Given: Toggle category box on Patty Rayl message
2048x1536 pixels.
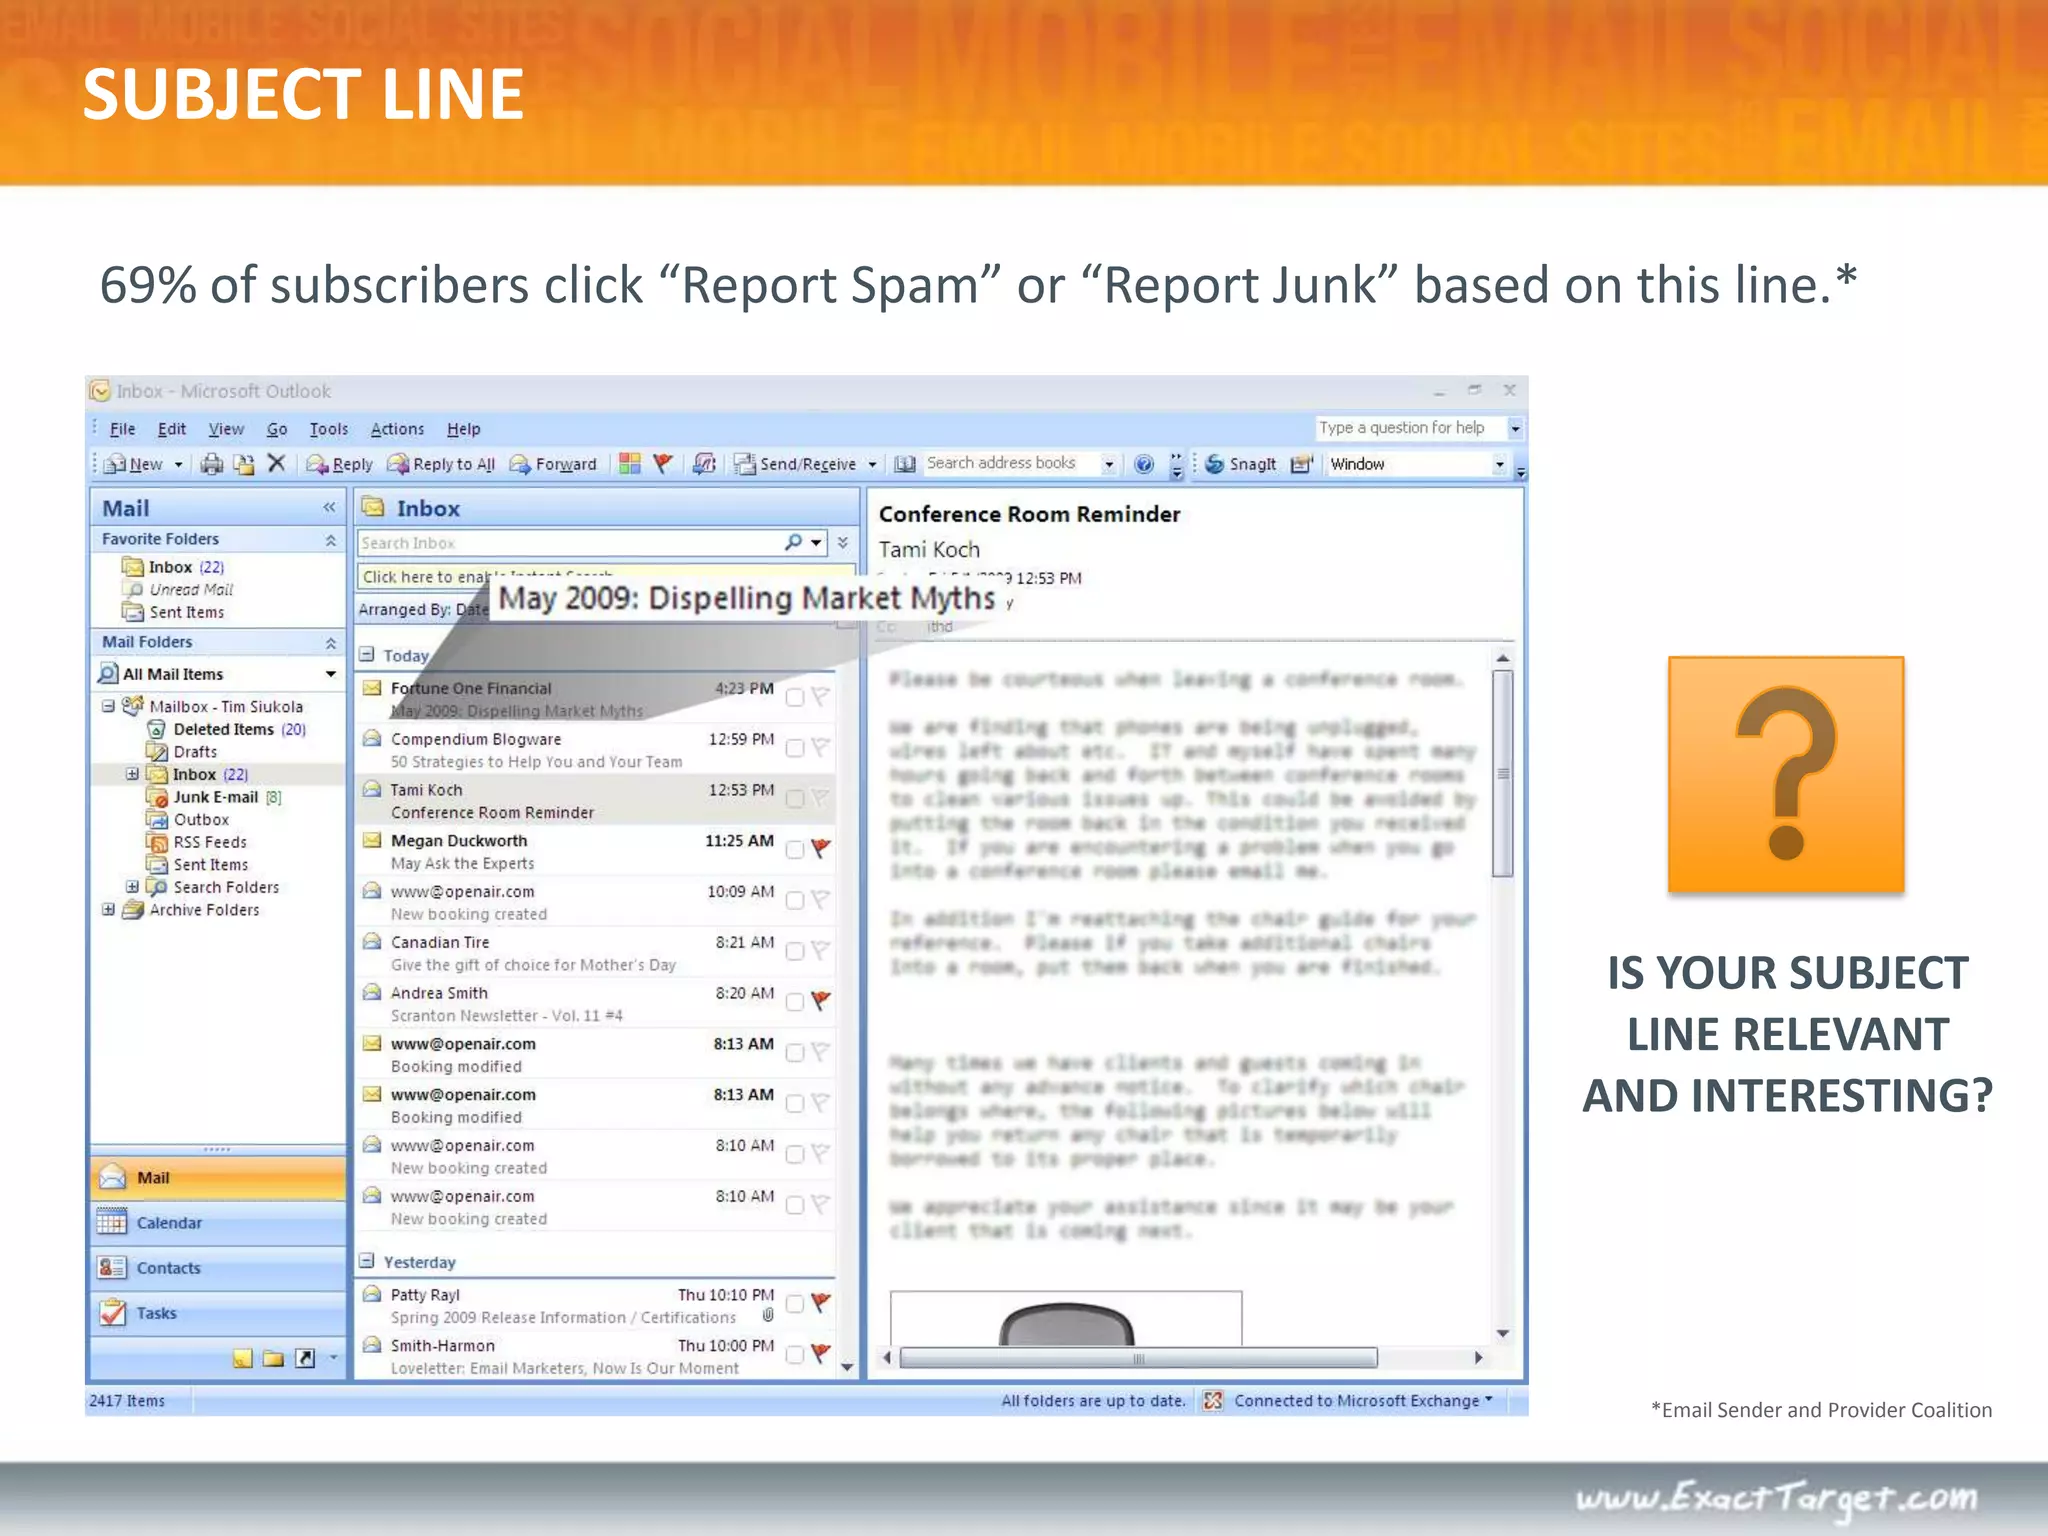Looking at the screenshot, I should pos(795,1304).
